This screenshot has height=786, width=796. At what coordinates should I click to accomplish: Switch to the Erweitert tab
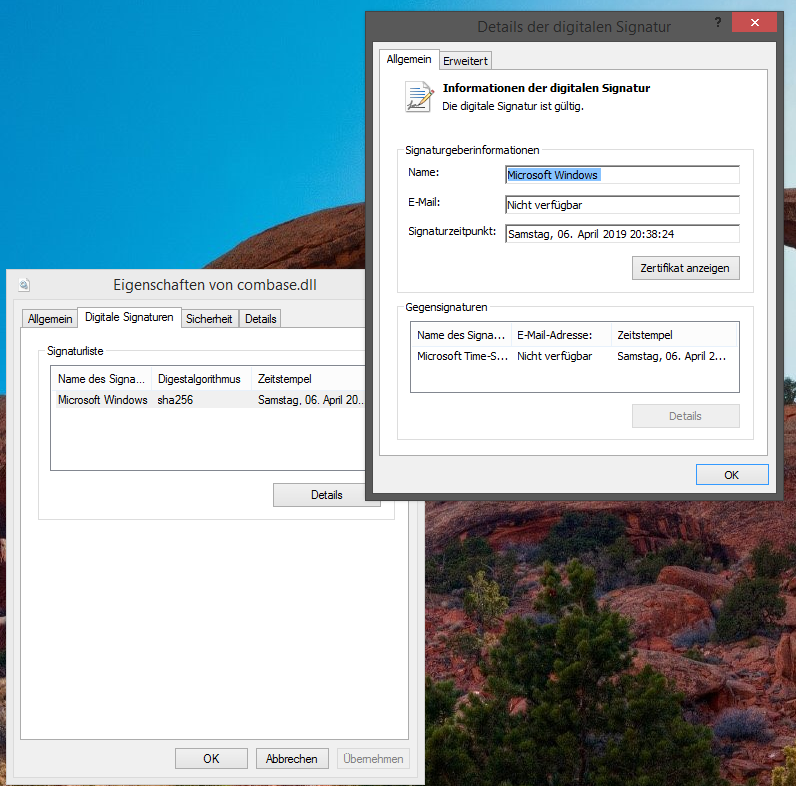pyautogui.click(x=465, y=61)
